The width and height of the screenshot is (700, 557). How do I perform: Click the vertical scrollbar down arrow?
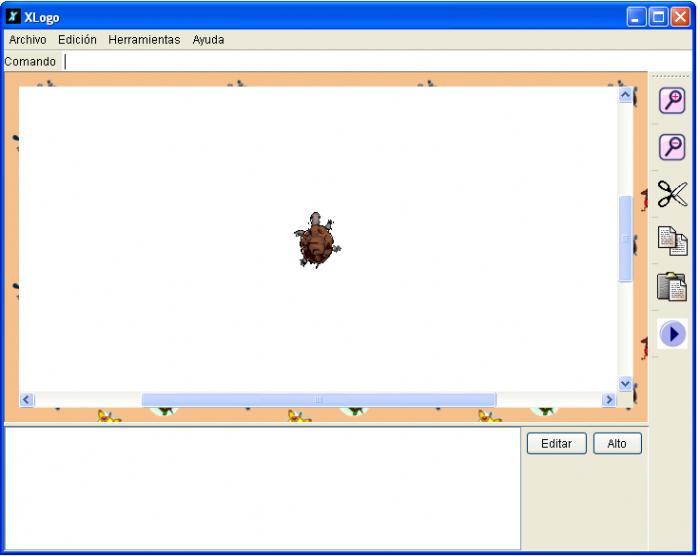625,383
